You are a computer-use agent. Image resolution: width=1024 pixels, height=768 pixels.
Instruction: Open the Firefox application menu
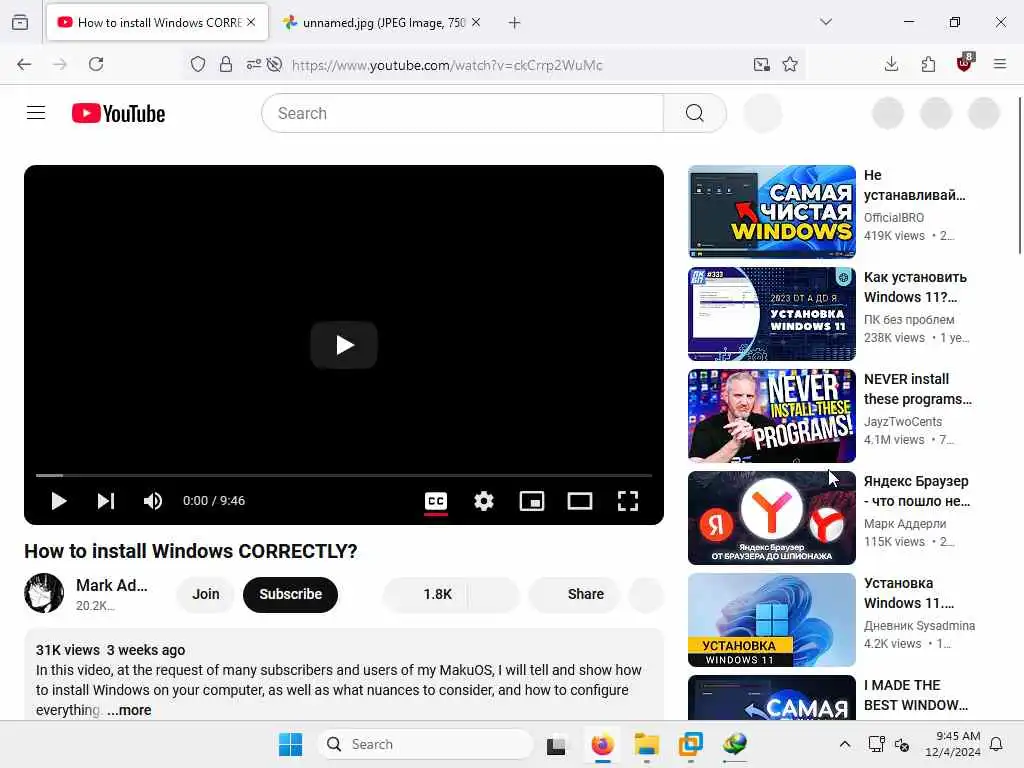[x=1000, y=64]
